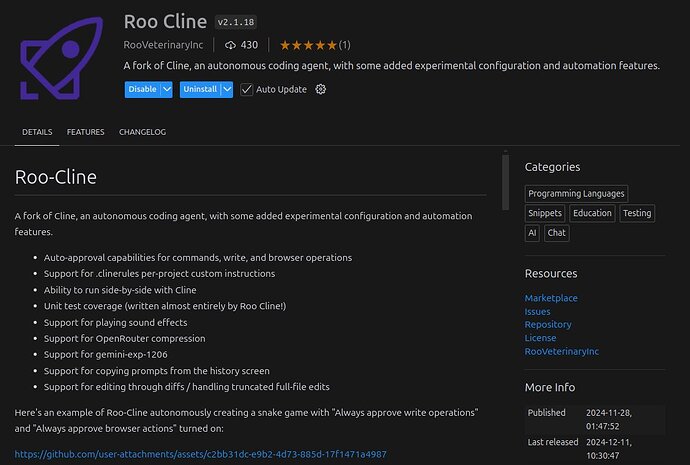The image size is (690, 465).
Task: Select the Testing category tag
Action: click(637, 213)
